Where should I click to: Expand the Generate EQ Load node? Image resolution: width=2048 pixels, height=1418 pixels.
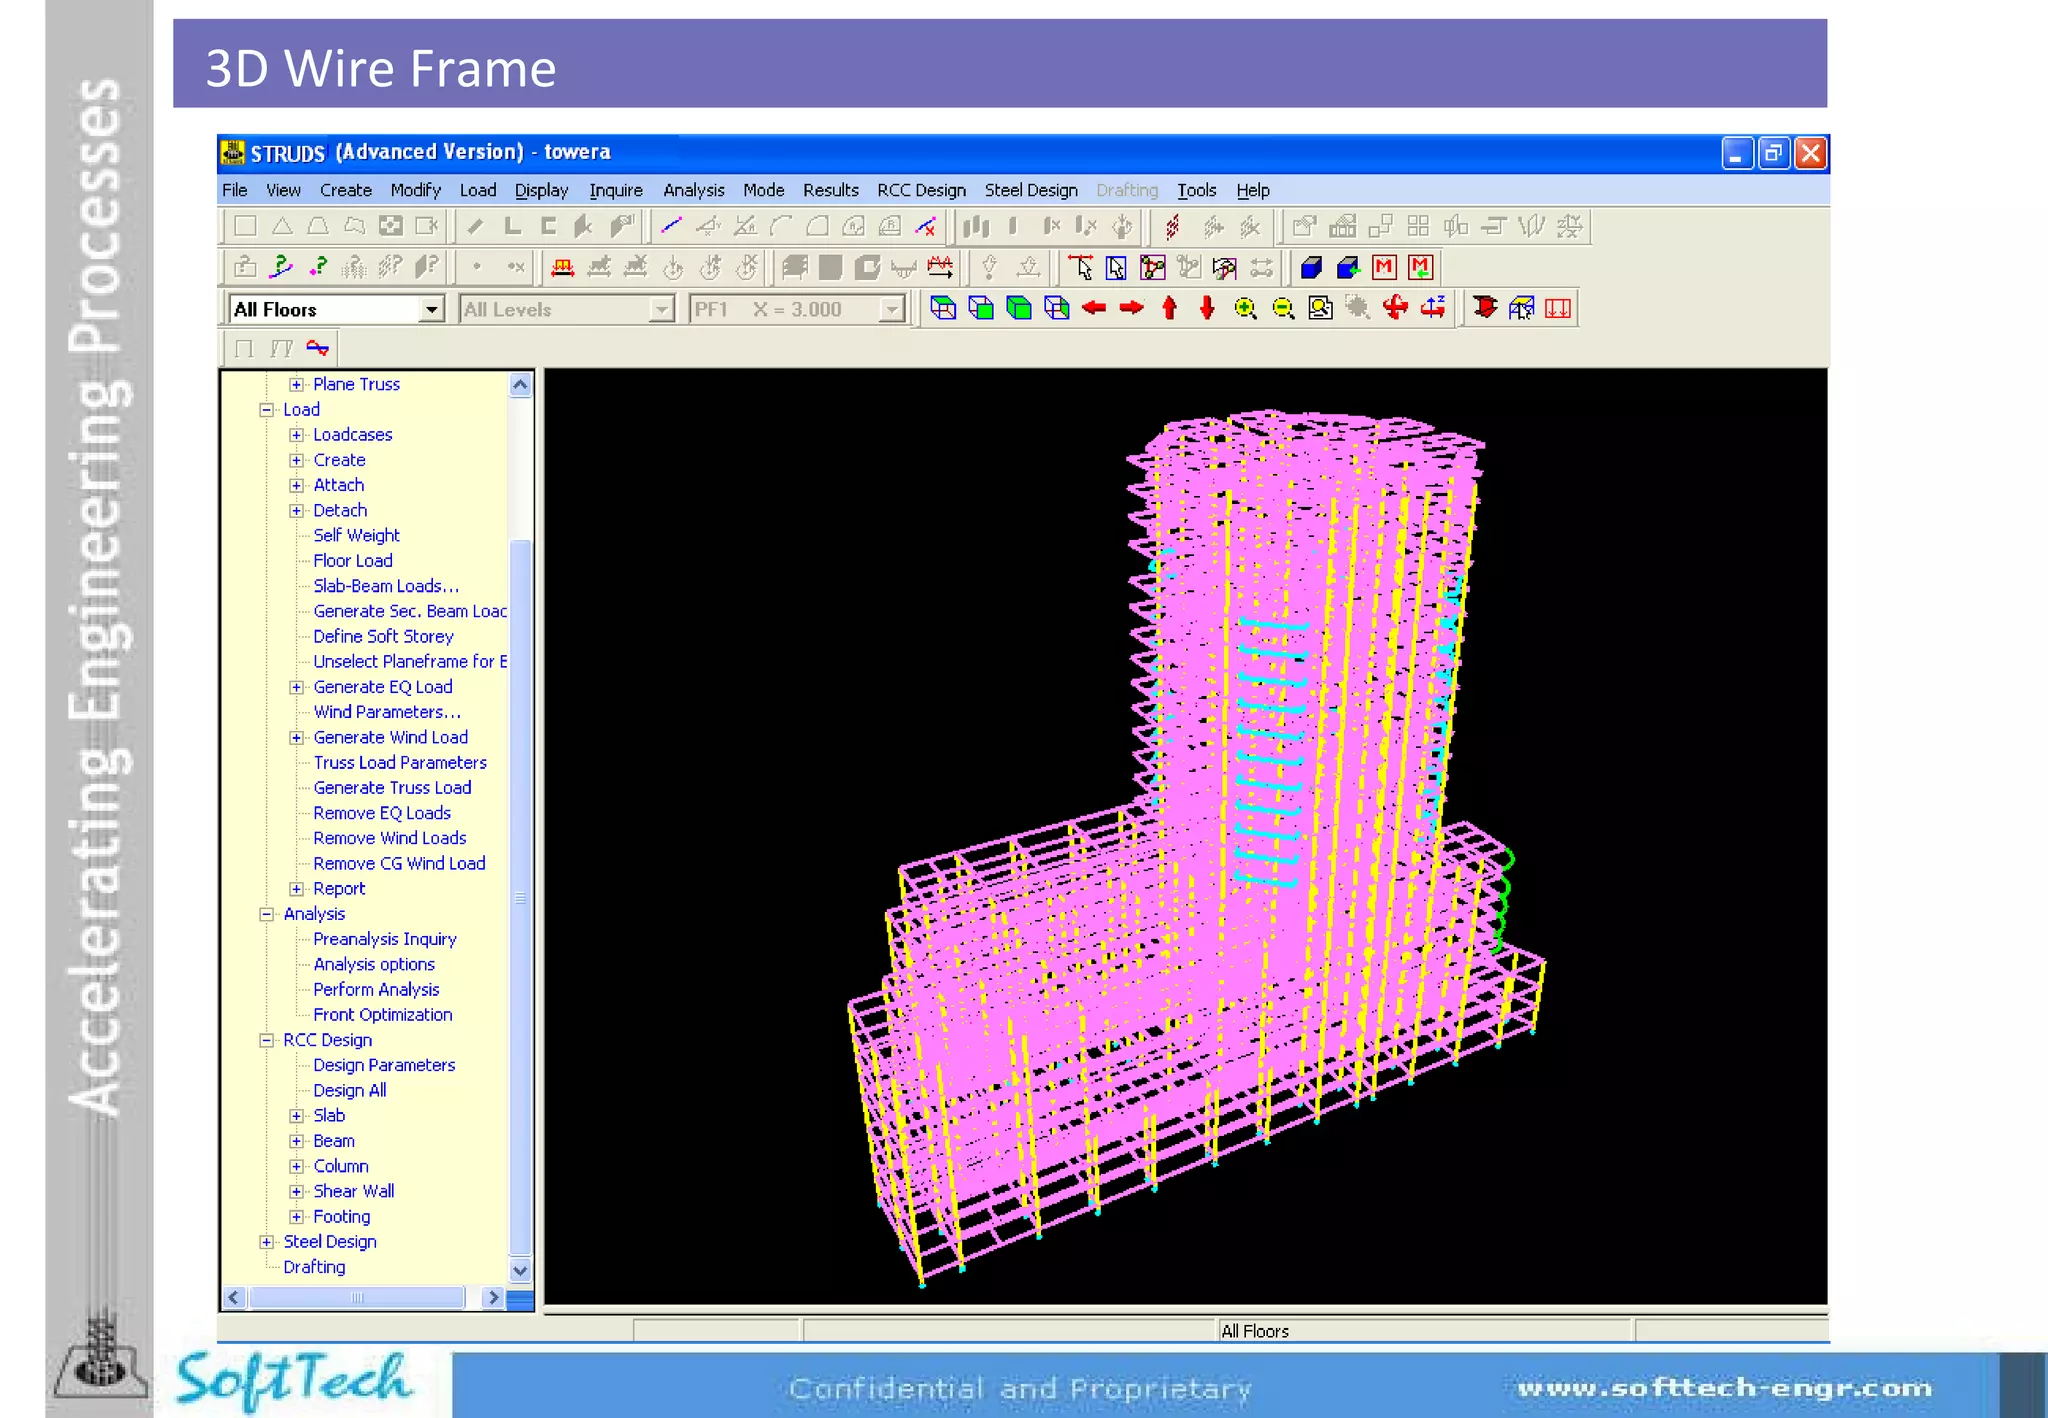(x=296, y=687)
